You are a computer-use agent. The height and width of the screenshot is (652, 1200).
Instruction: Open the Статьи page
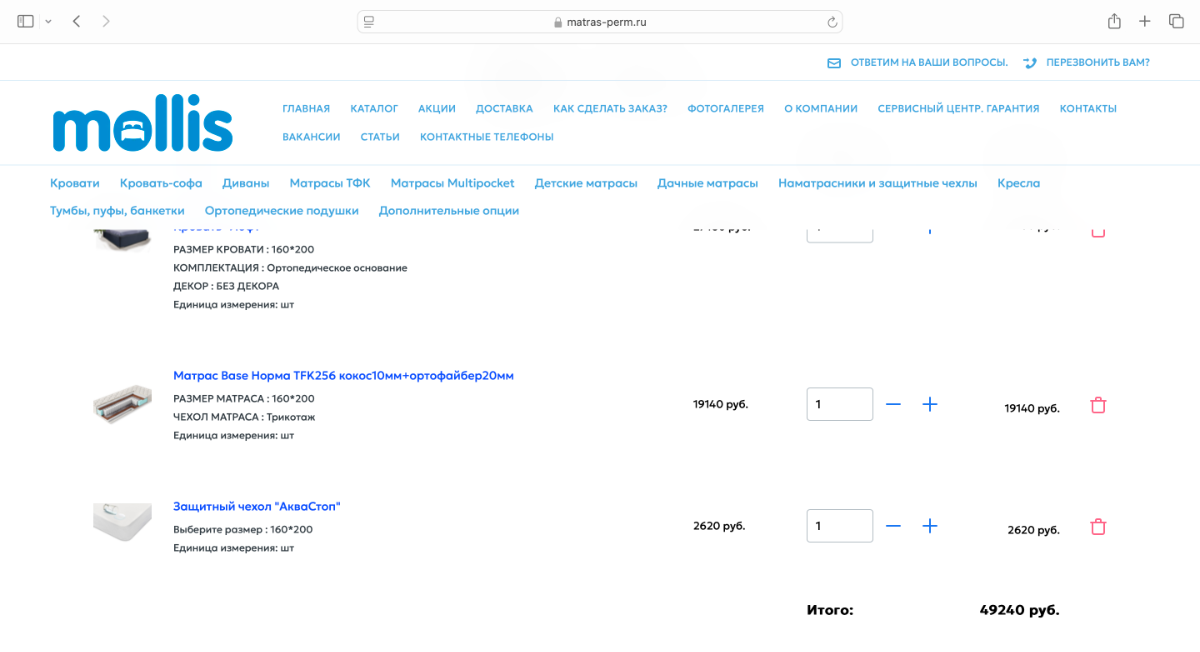[x=380, y=136]
